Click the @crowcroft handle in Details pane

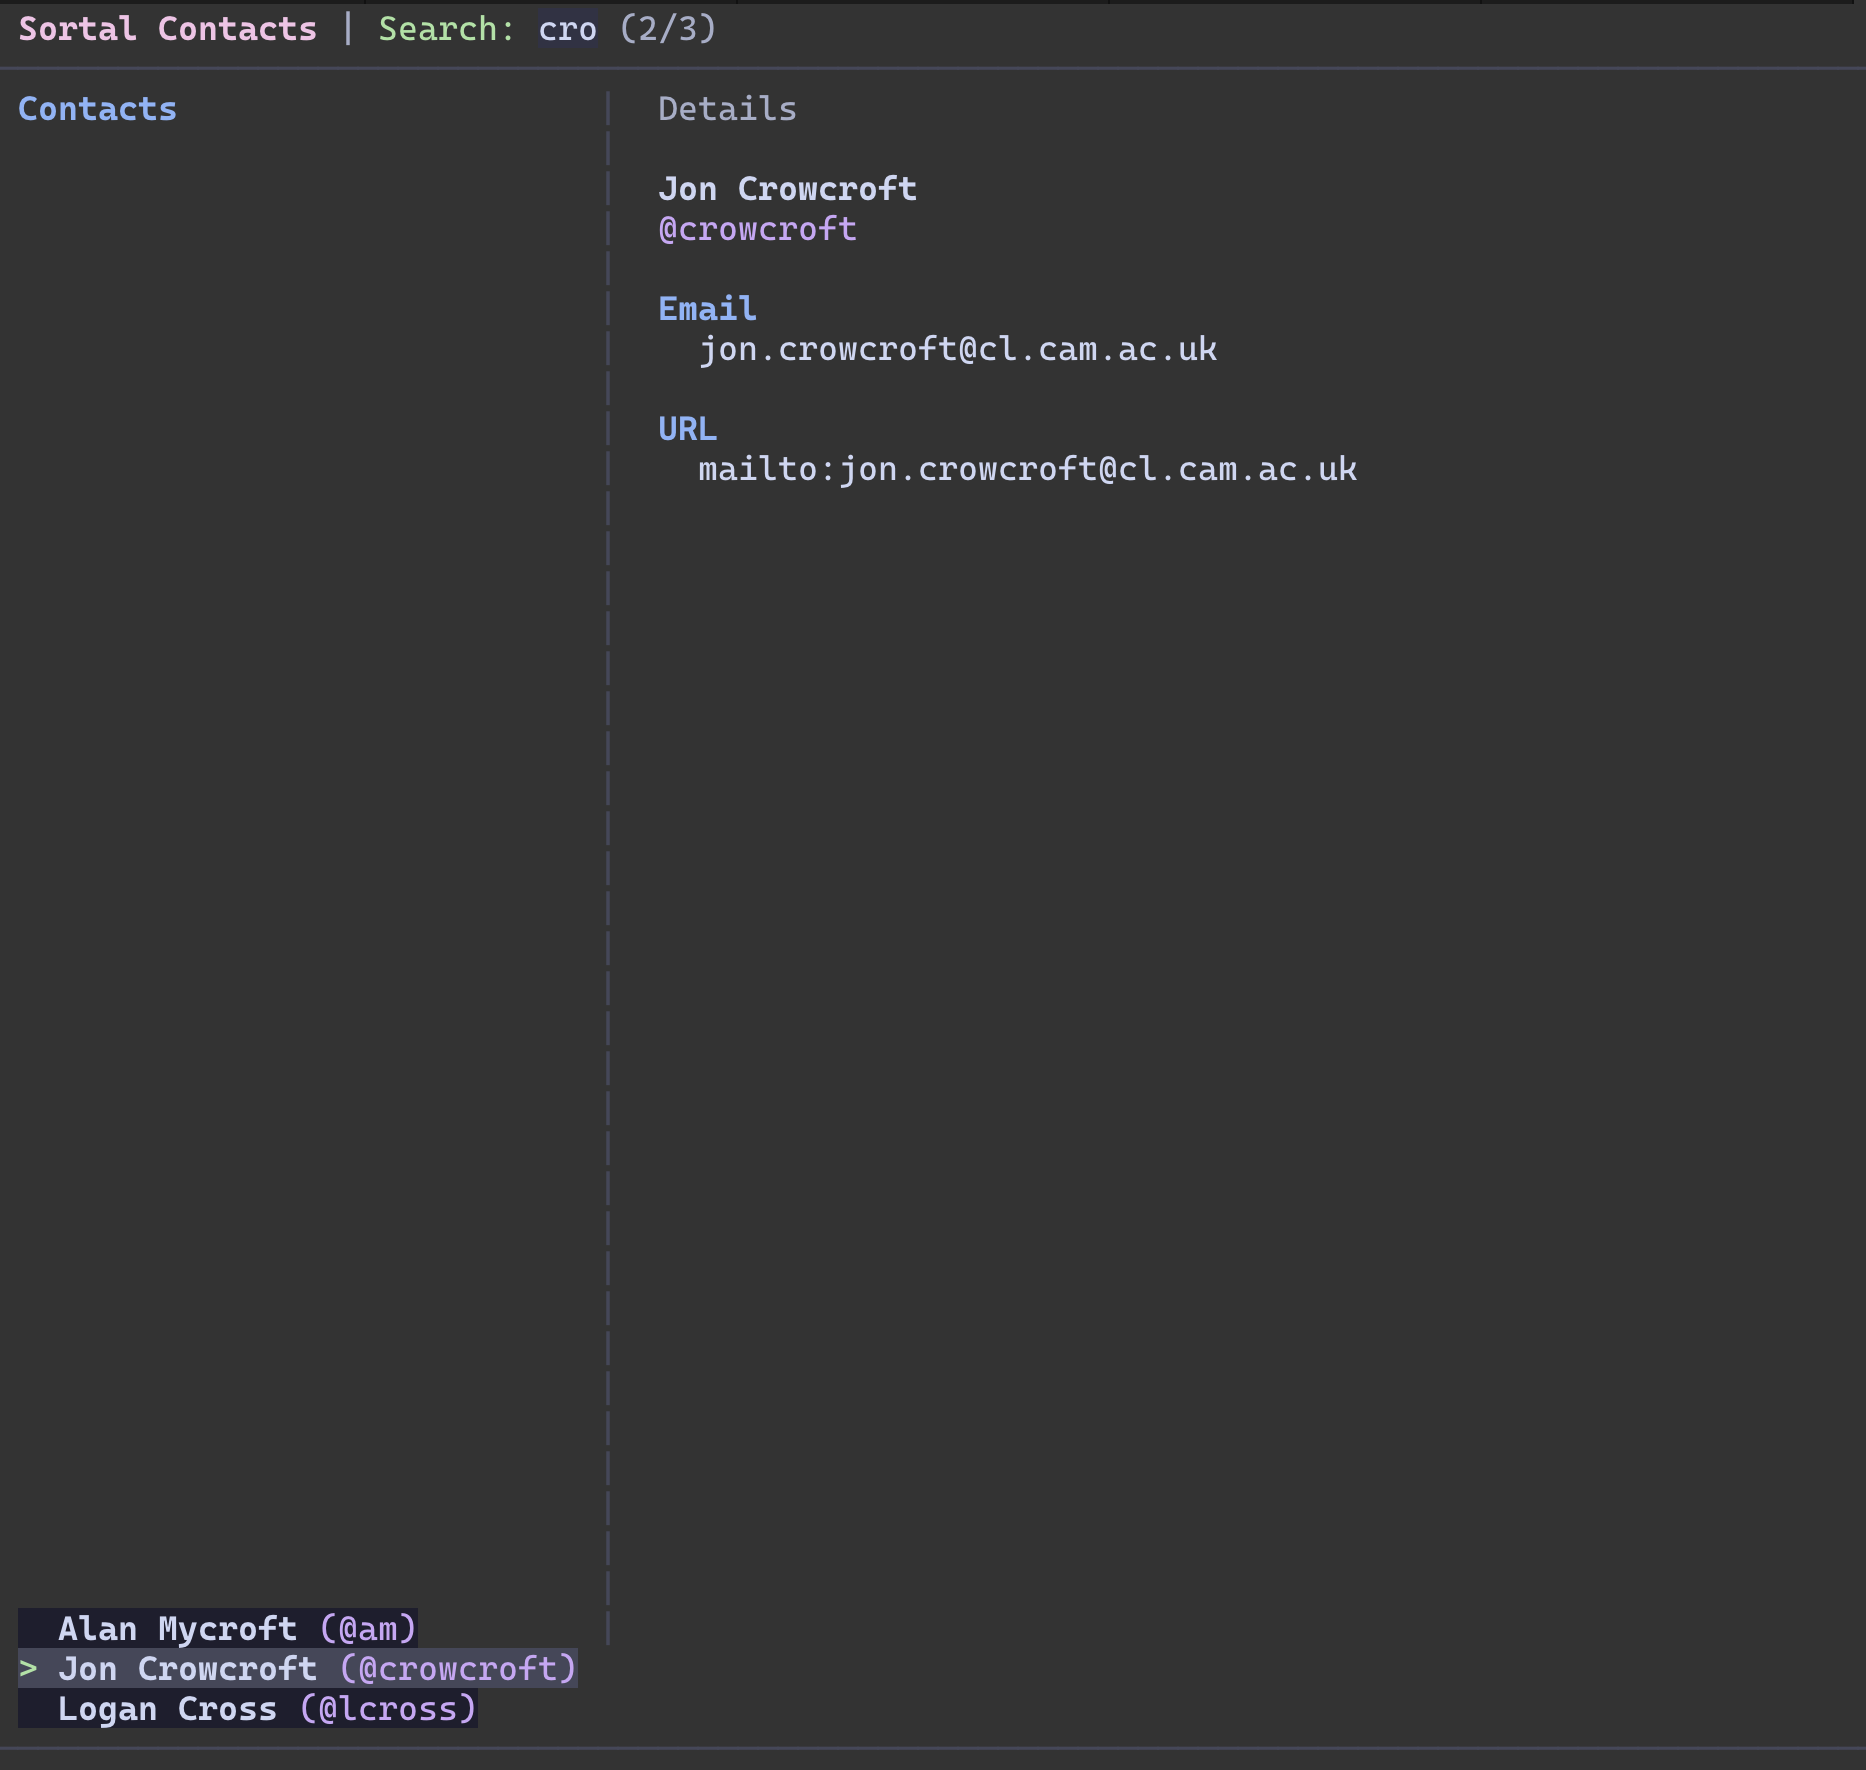pyautogui.click(x=757, y=229)
